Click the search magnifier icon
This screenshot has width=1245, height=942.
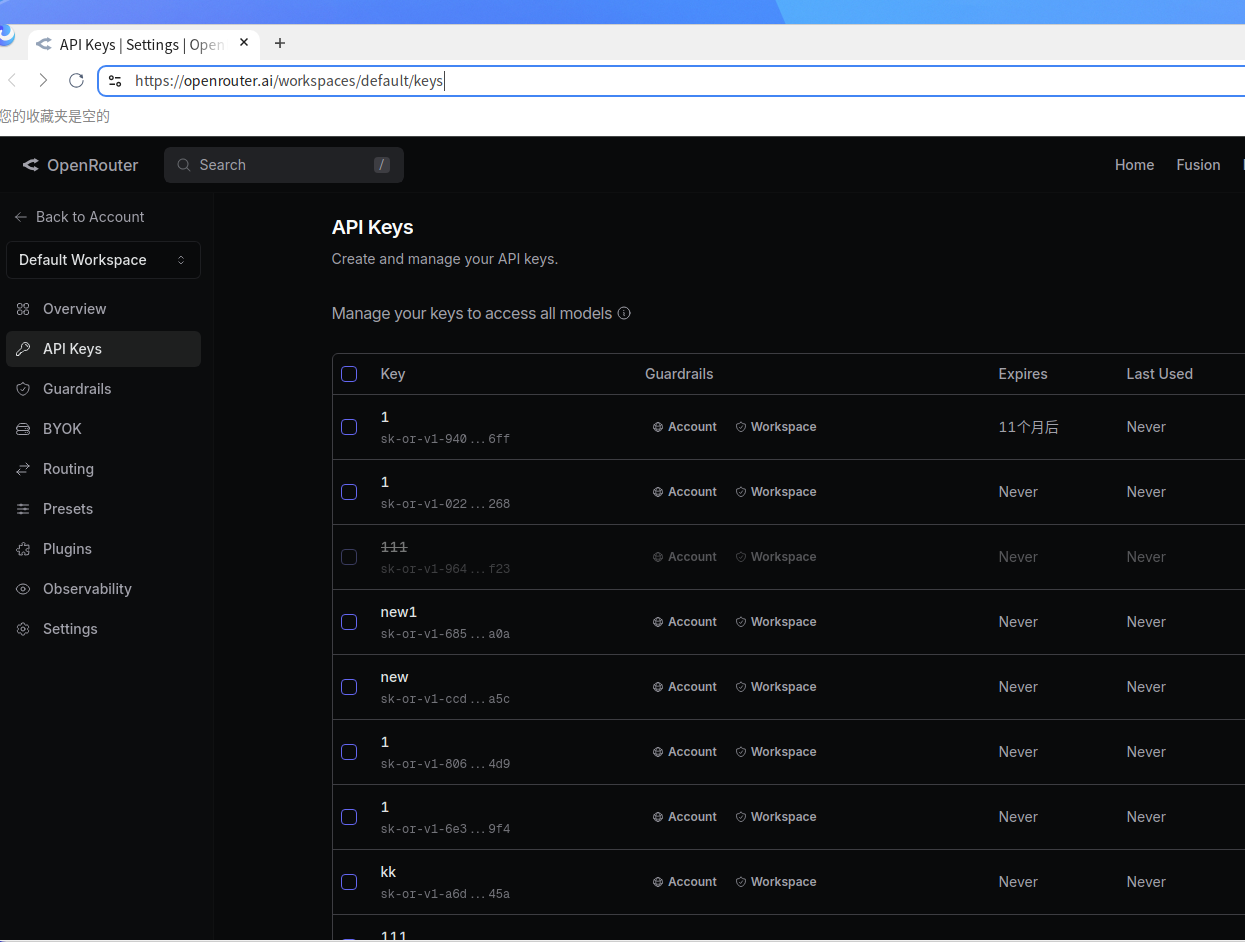point(184,165)
